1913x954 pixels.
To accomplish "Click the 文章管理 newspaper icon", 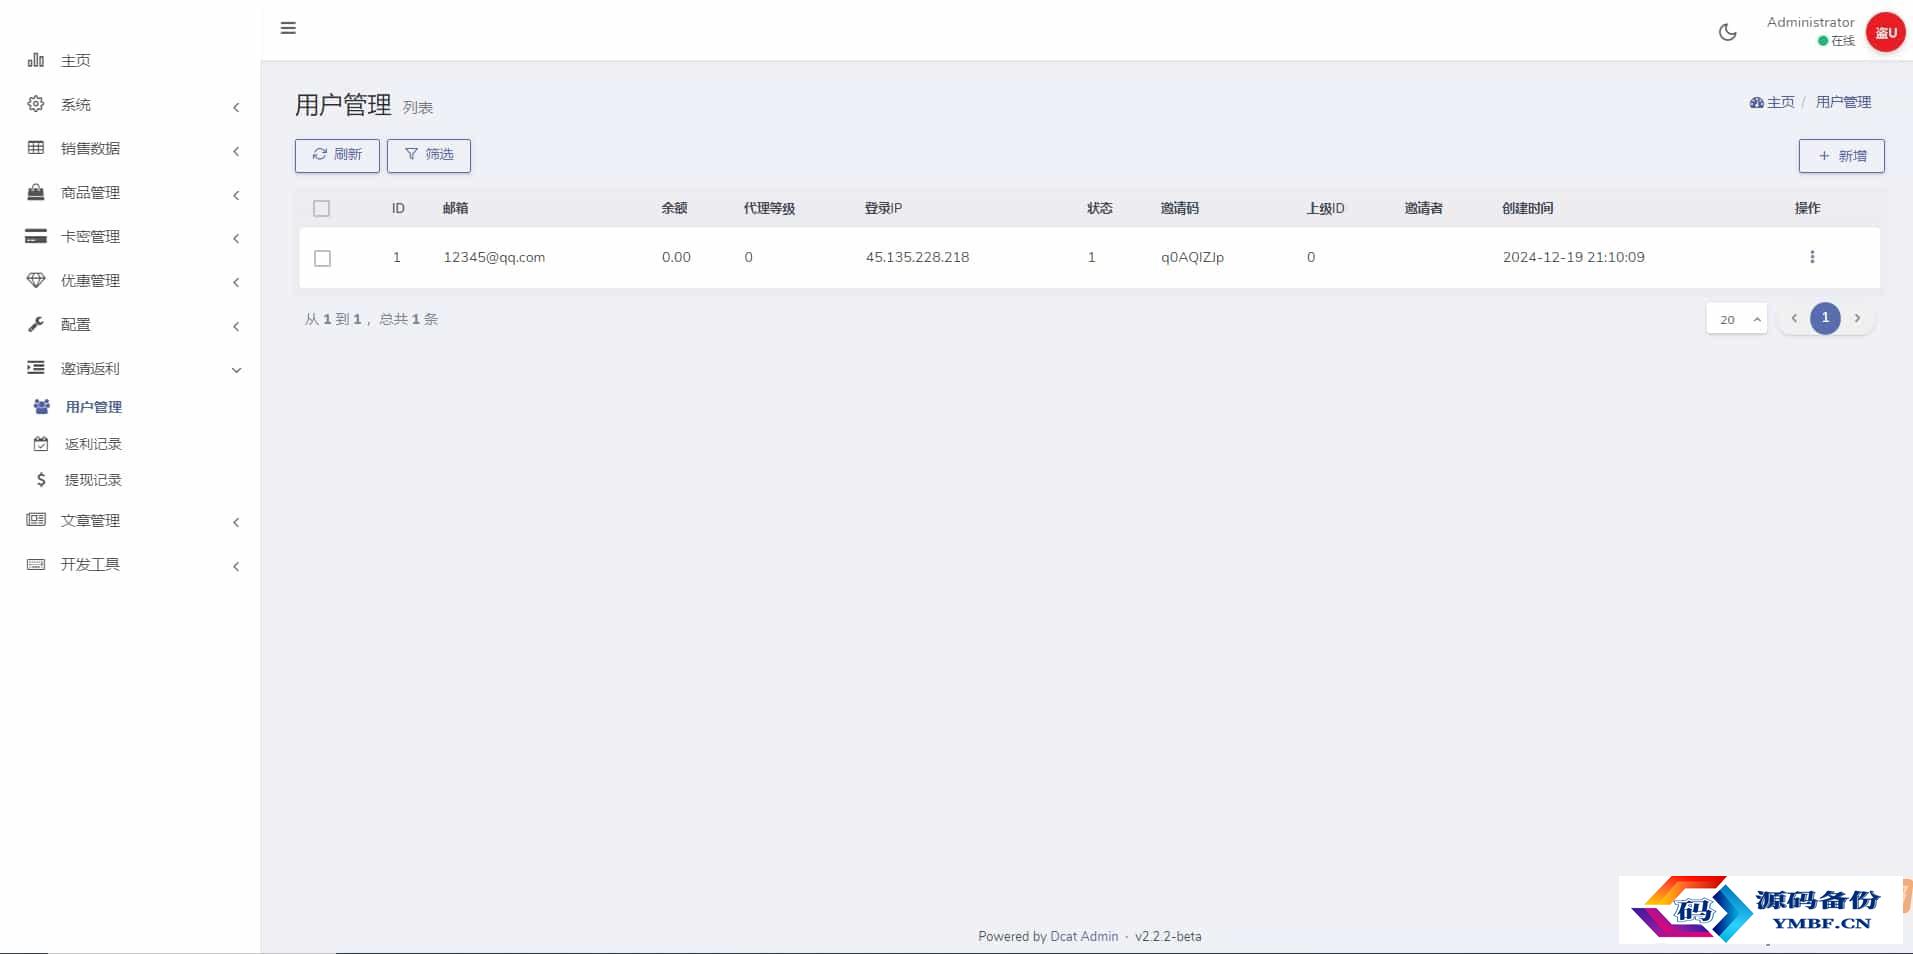I will point(36,520).
